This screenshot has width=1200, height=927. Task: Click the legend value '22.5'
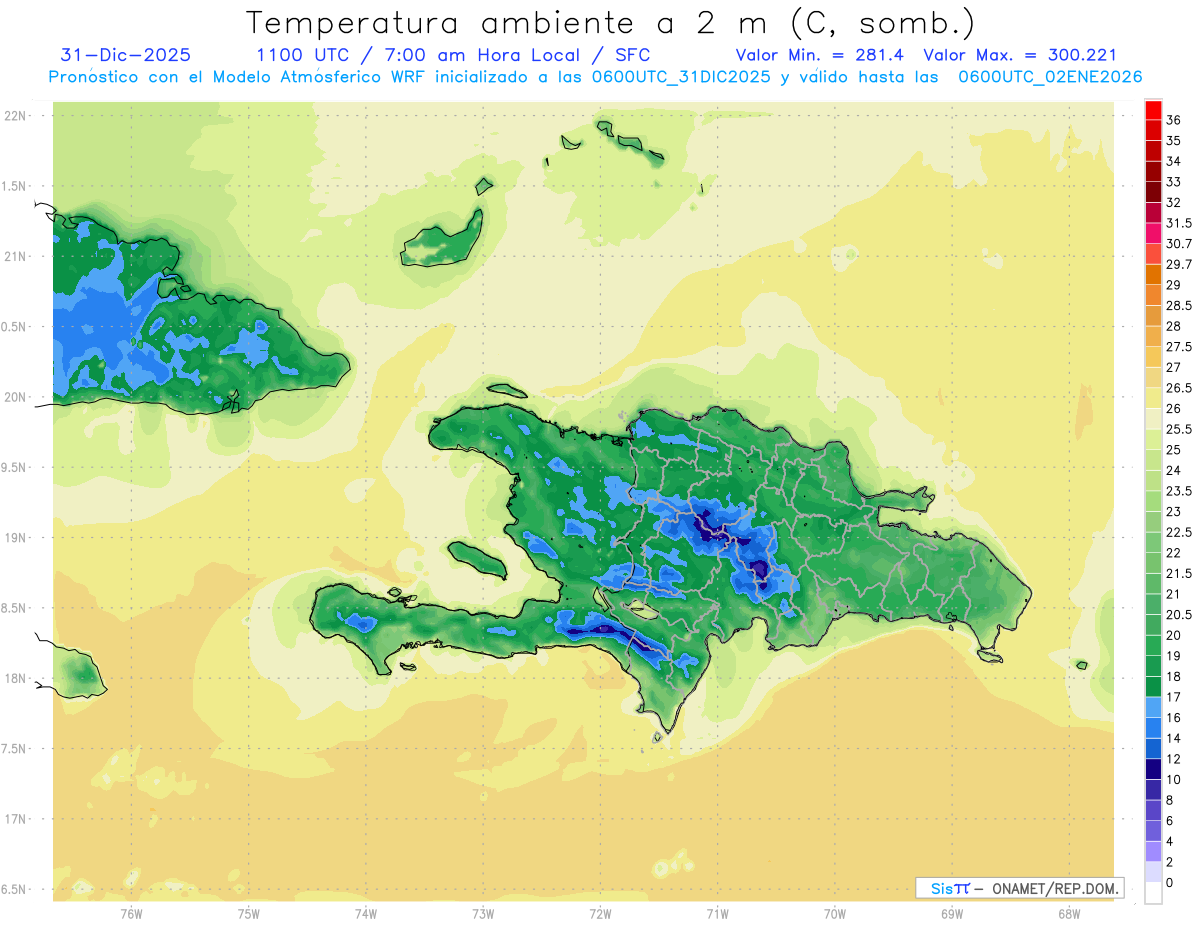click(1179, 532)
